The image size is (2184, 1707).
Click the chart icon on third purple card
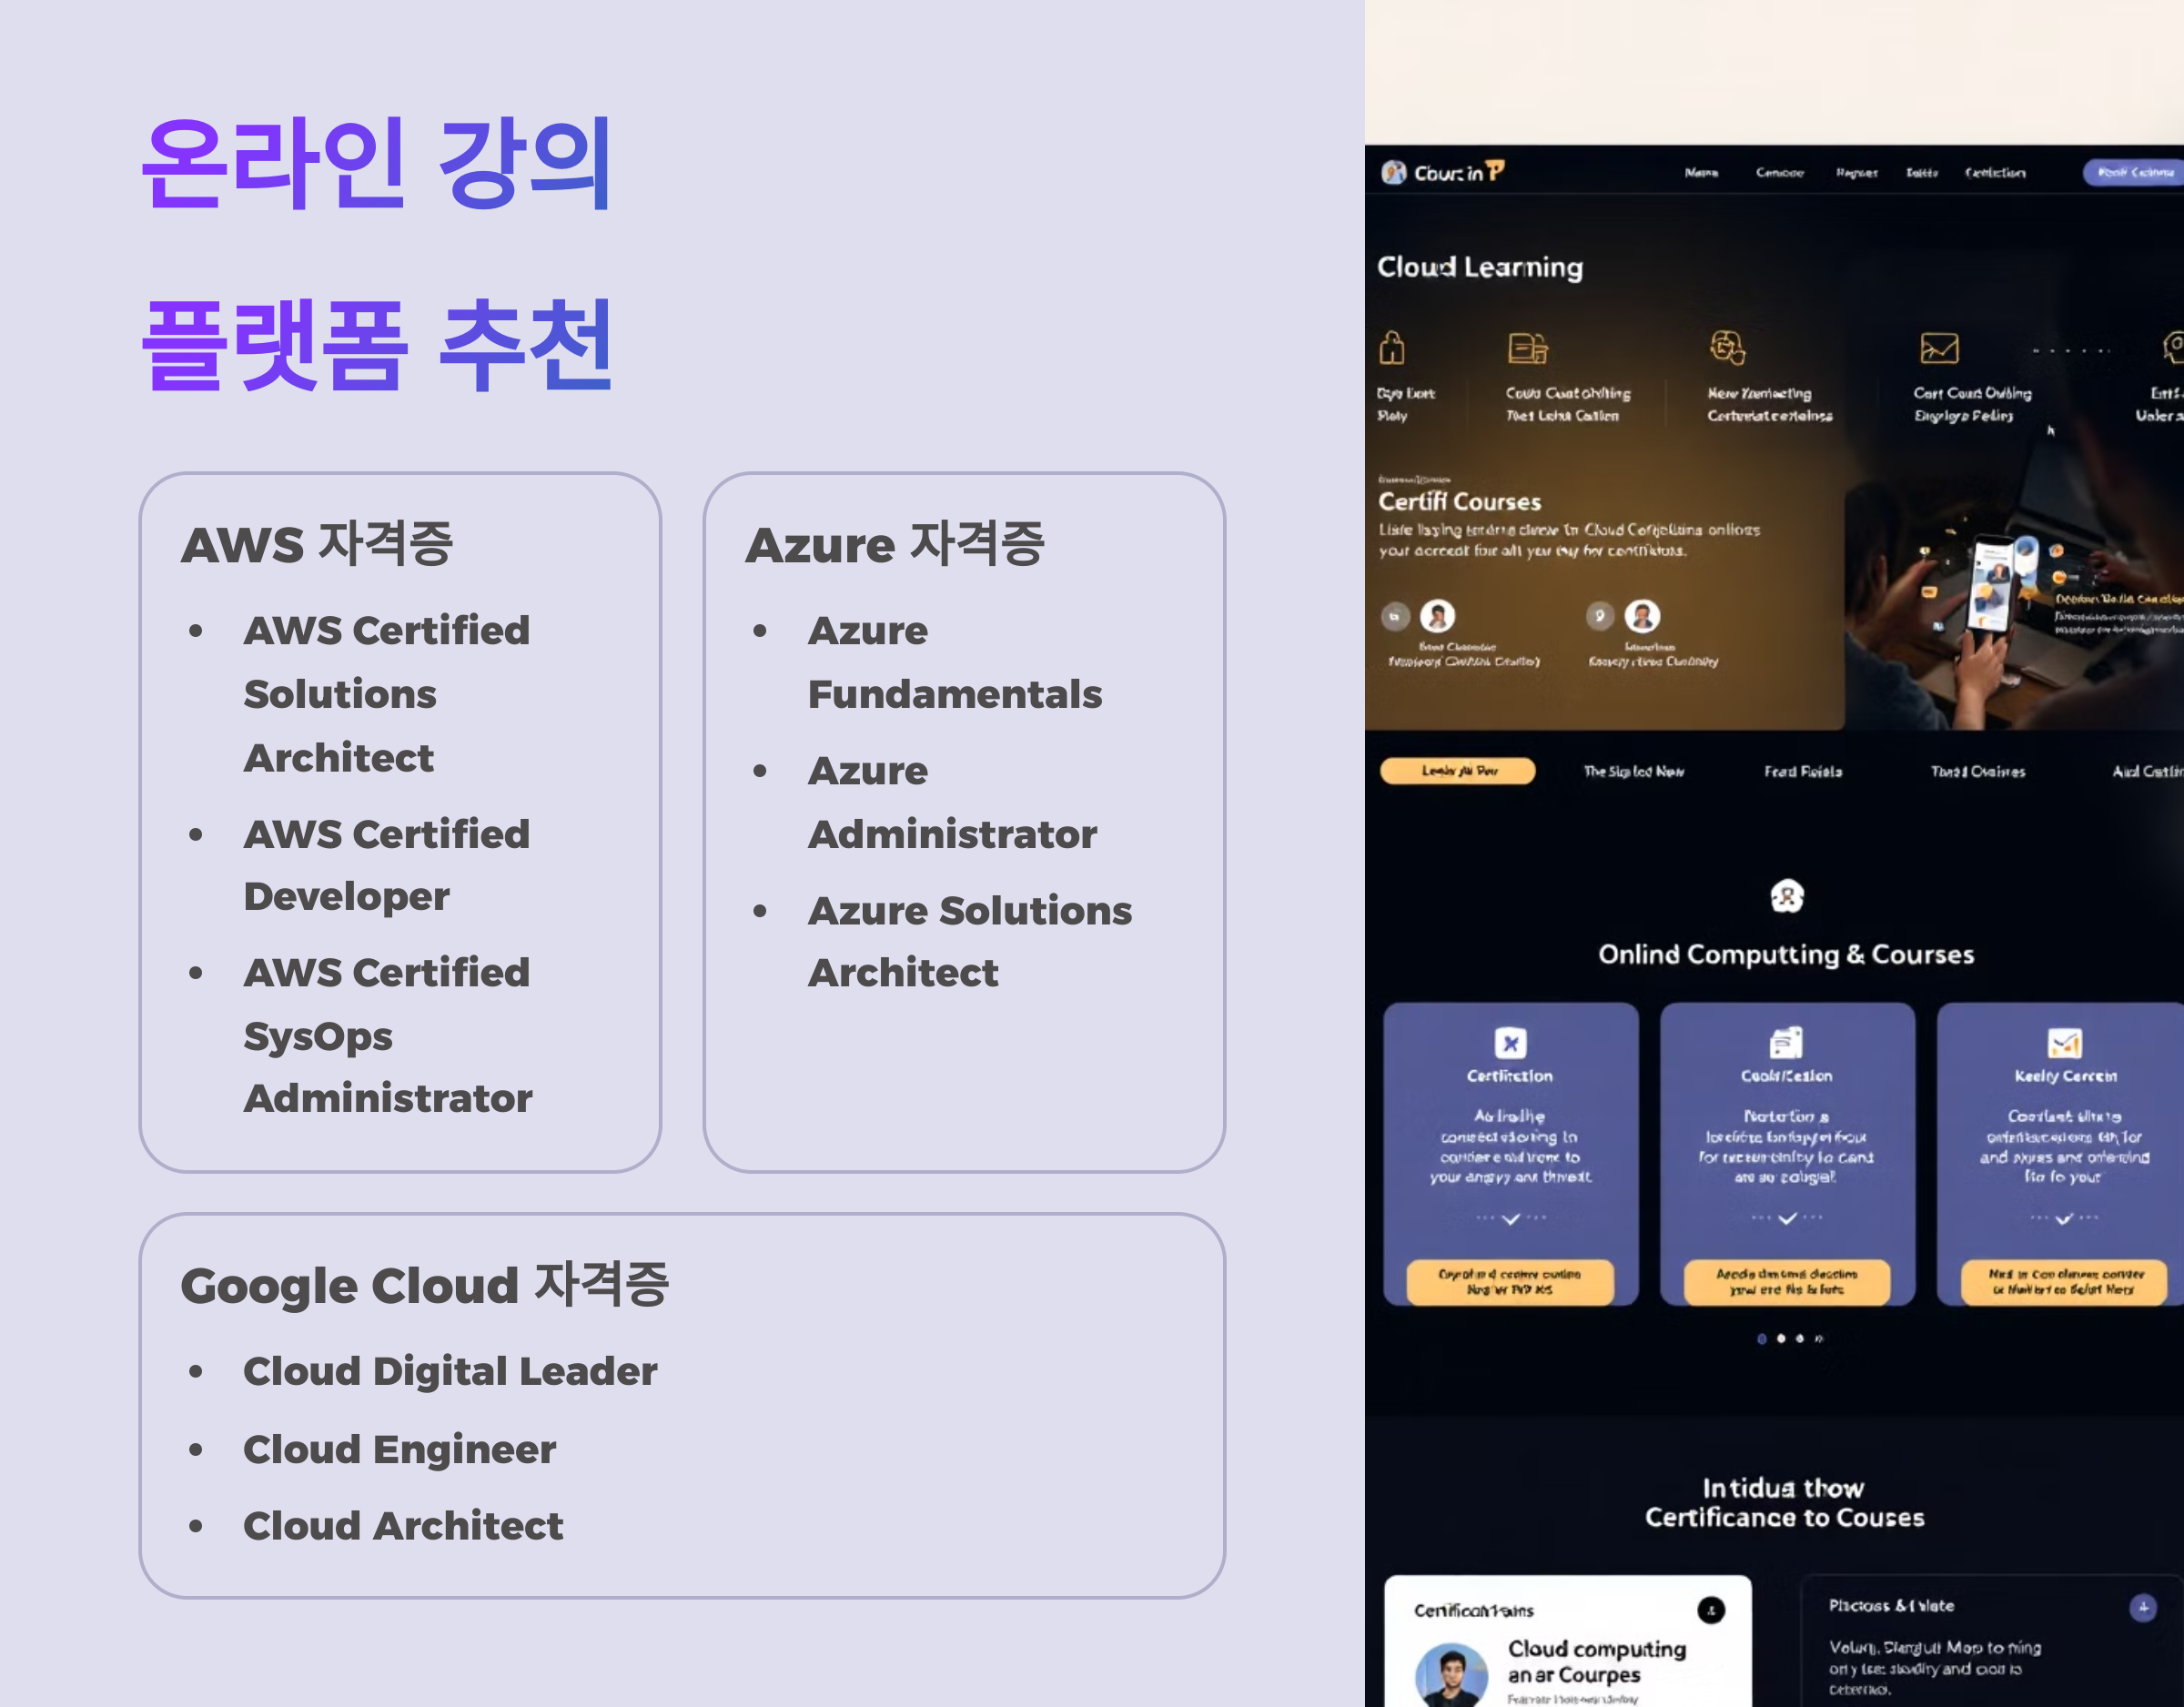point(2064,1043)
